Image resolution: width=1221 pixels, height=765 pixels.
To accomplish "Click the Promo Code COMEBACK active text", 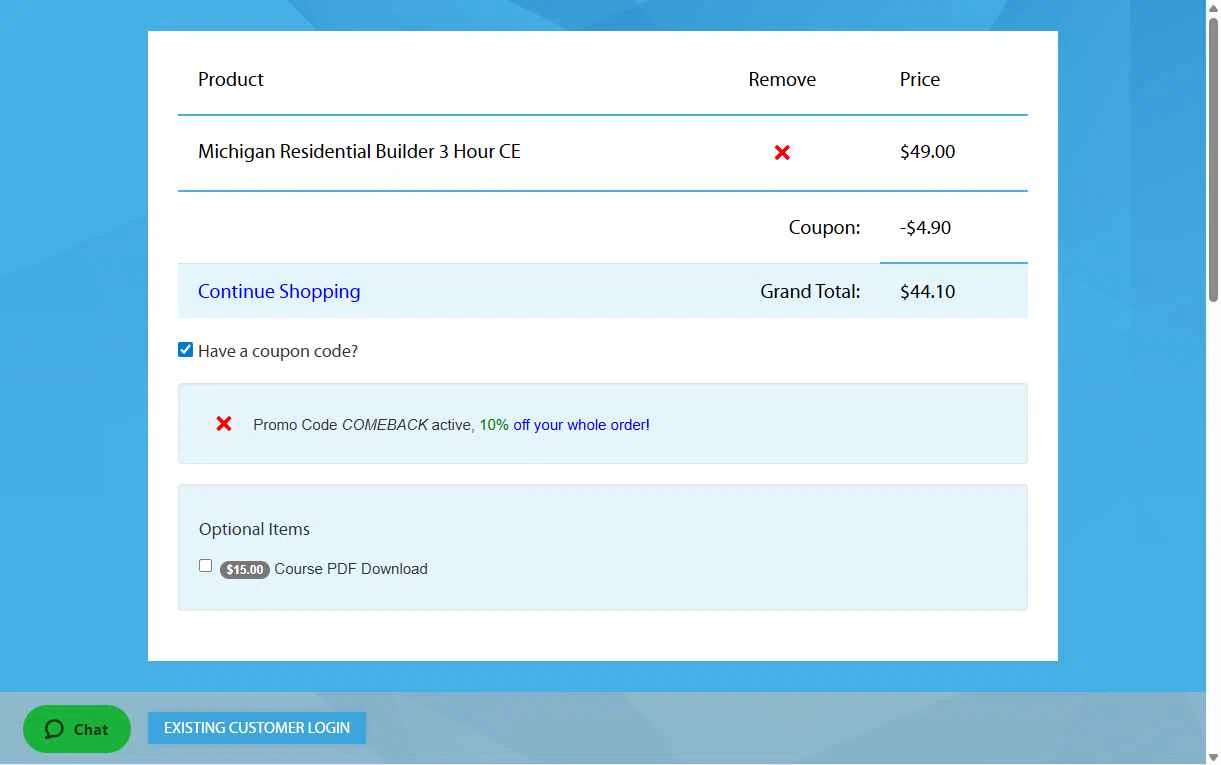I will click(363, 425).
